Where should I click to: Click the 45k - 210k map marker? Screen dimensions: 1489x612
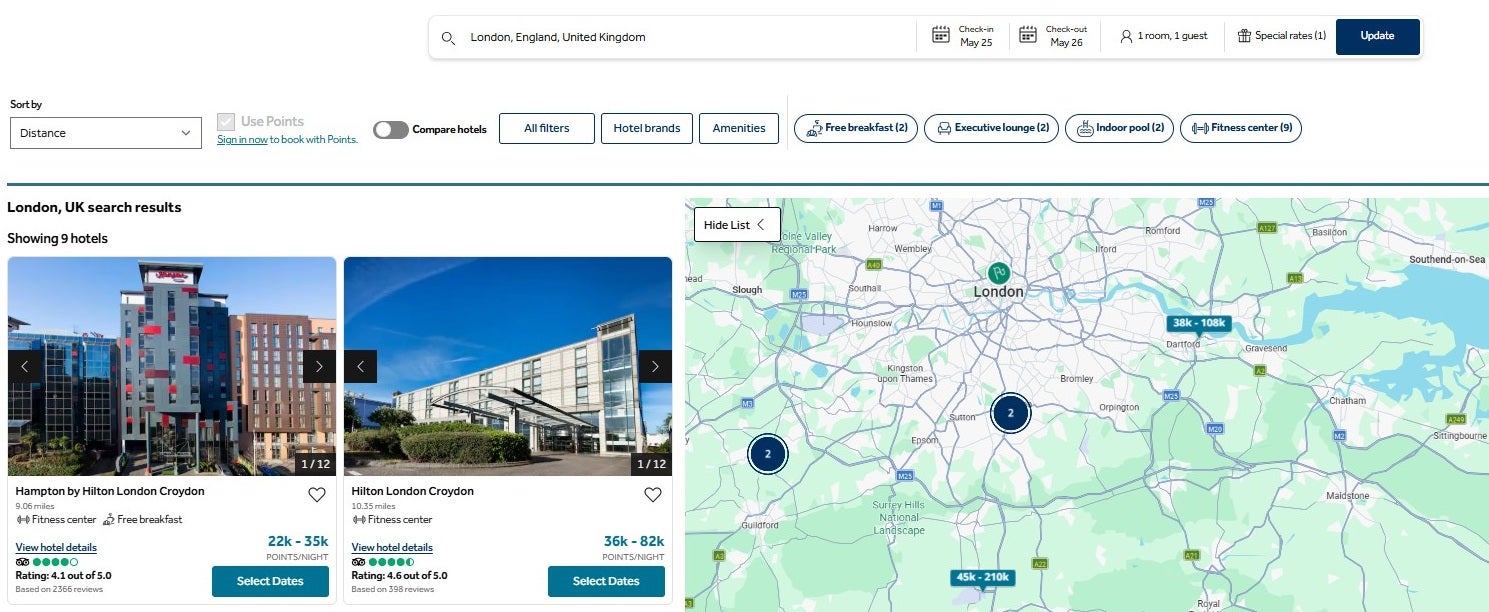pos(983,579)
